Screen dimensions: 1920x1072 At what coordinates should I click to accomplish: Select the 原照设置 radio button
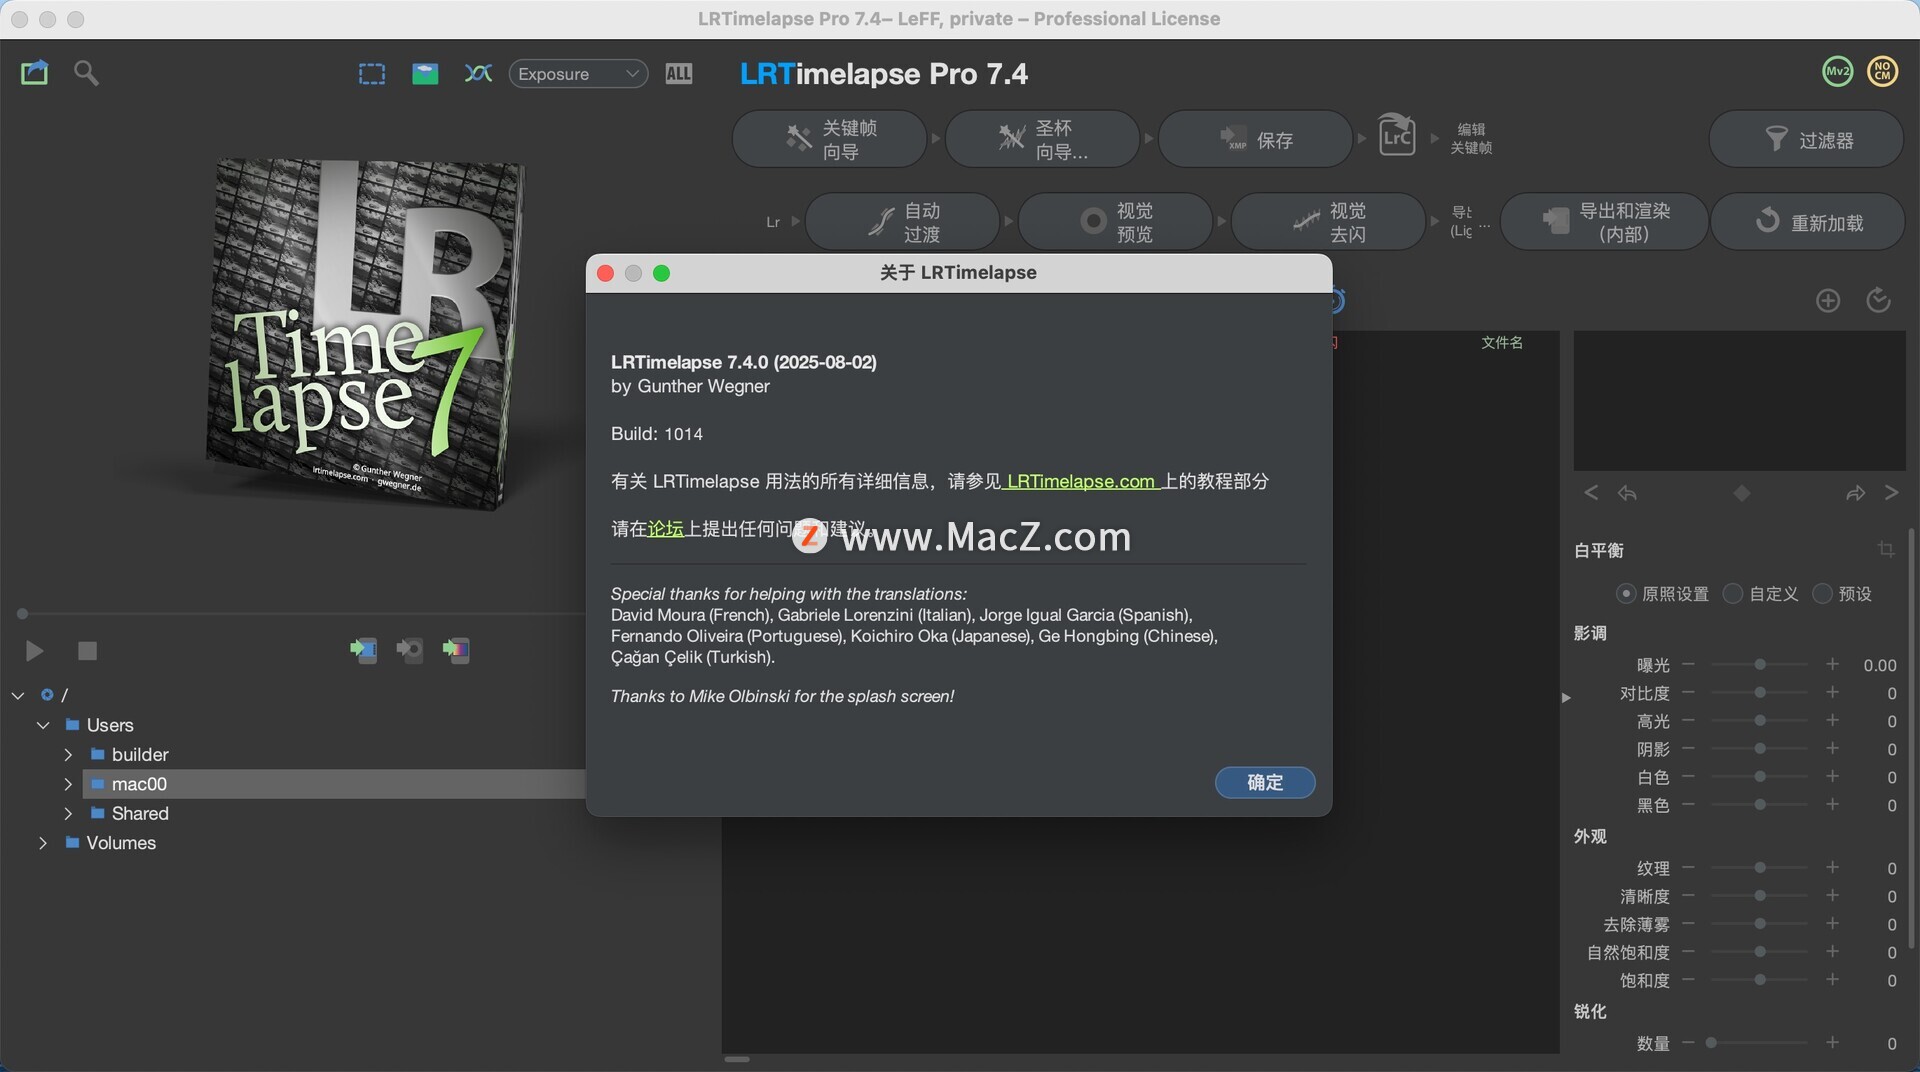click(1626, 594)
